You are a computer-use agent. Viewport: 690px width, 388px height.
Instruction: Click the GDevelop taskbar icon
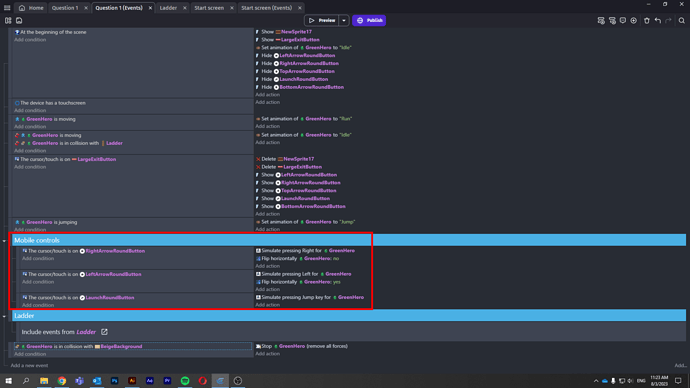click(x=220, y=381)
